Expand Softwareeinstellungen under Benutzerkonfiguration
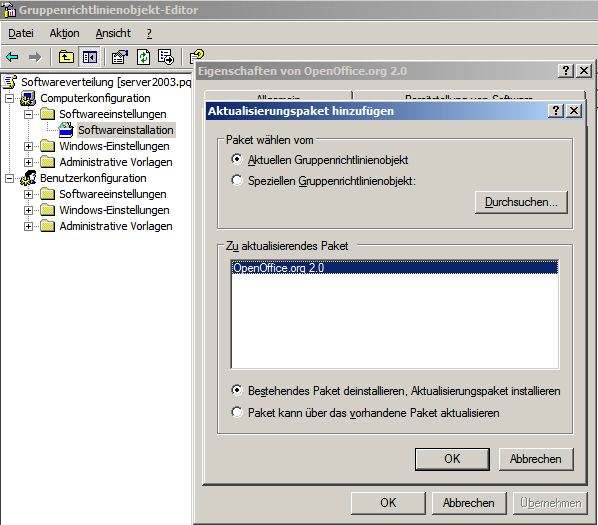Image resolution: width=598 pixels, height=525 pixels. coord(28,194)
